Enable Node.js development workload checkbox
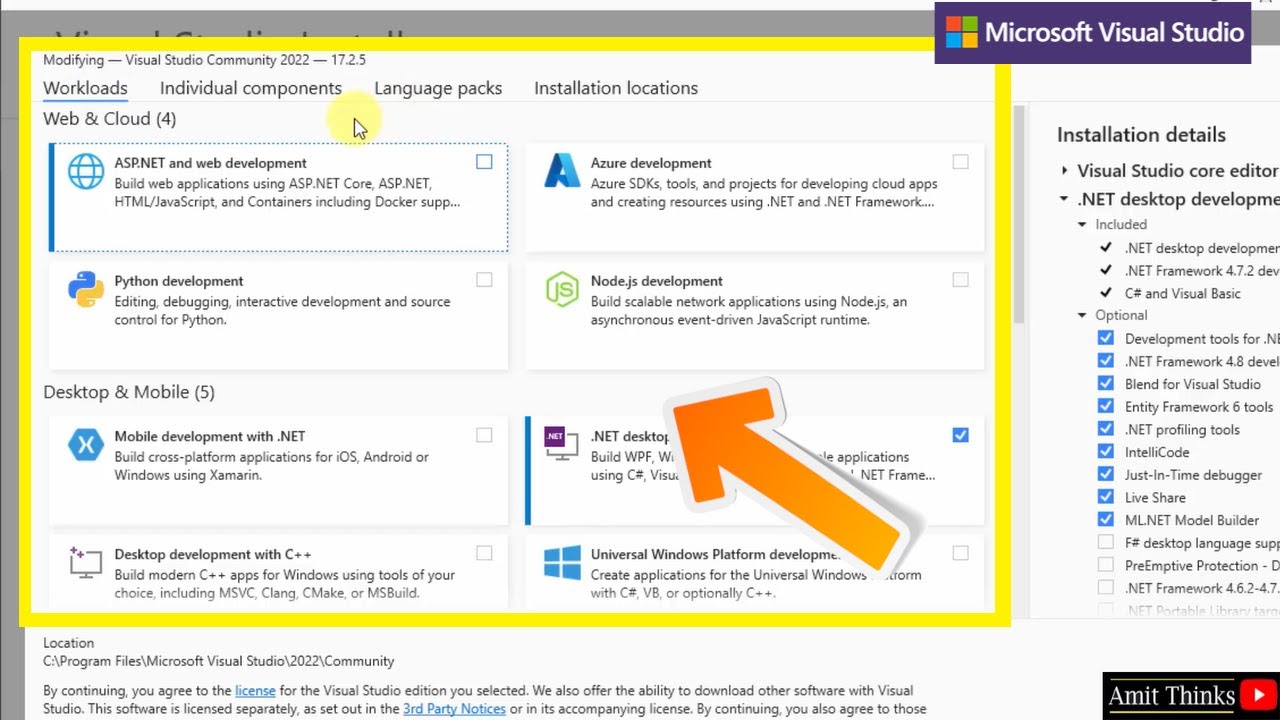Image resolution: width=1280 pixels, height=720 pixels. pos(960,280)
